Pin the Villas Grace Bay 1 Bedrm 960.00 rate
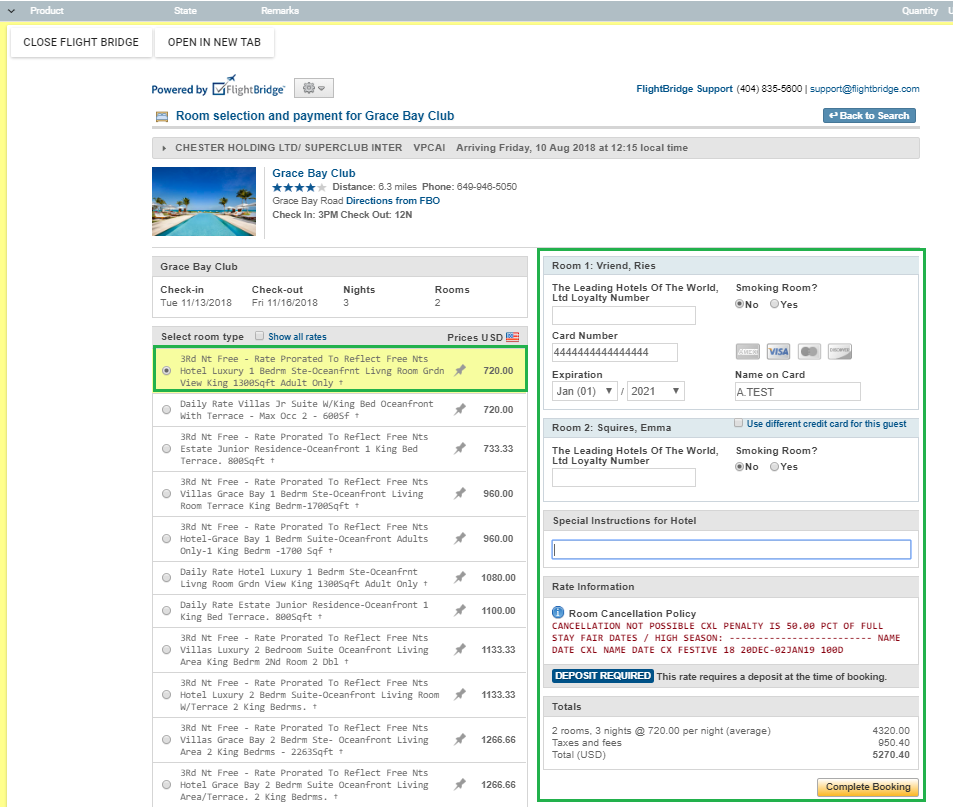This screenshot has width=953, height=807. (460, 493)
